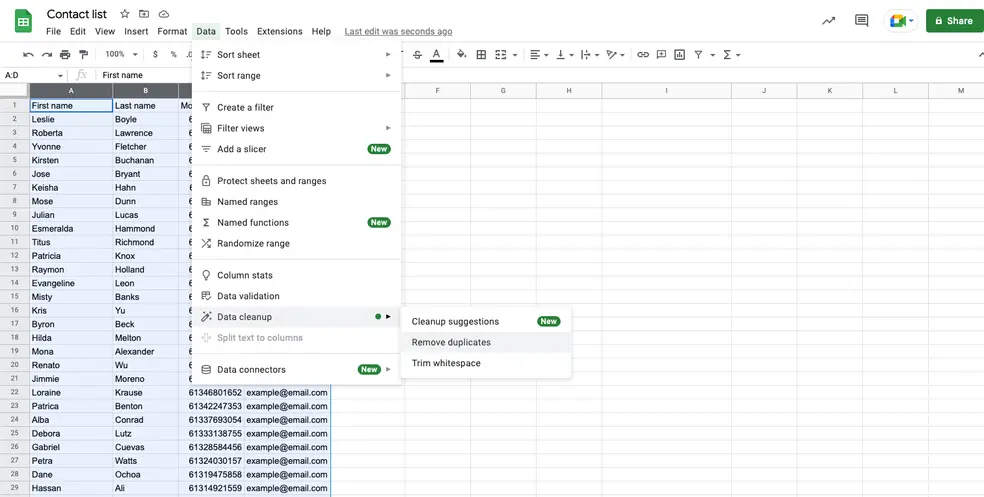This screenshot has width=984, height=497.
Task: Open the Edit menu
Action: coord(78,31)
